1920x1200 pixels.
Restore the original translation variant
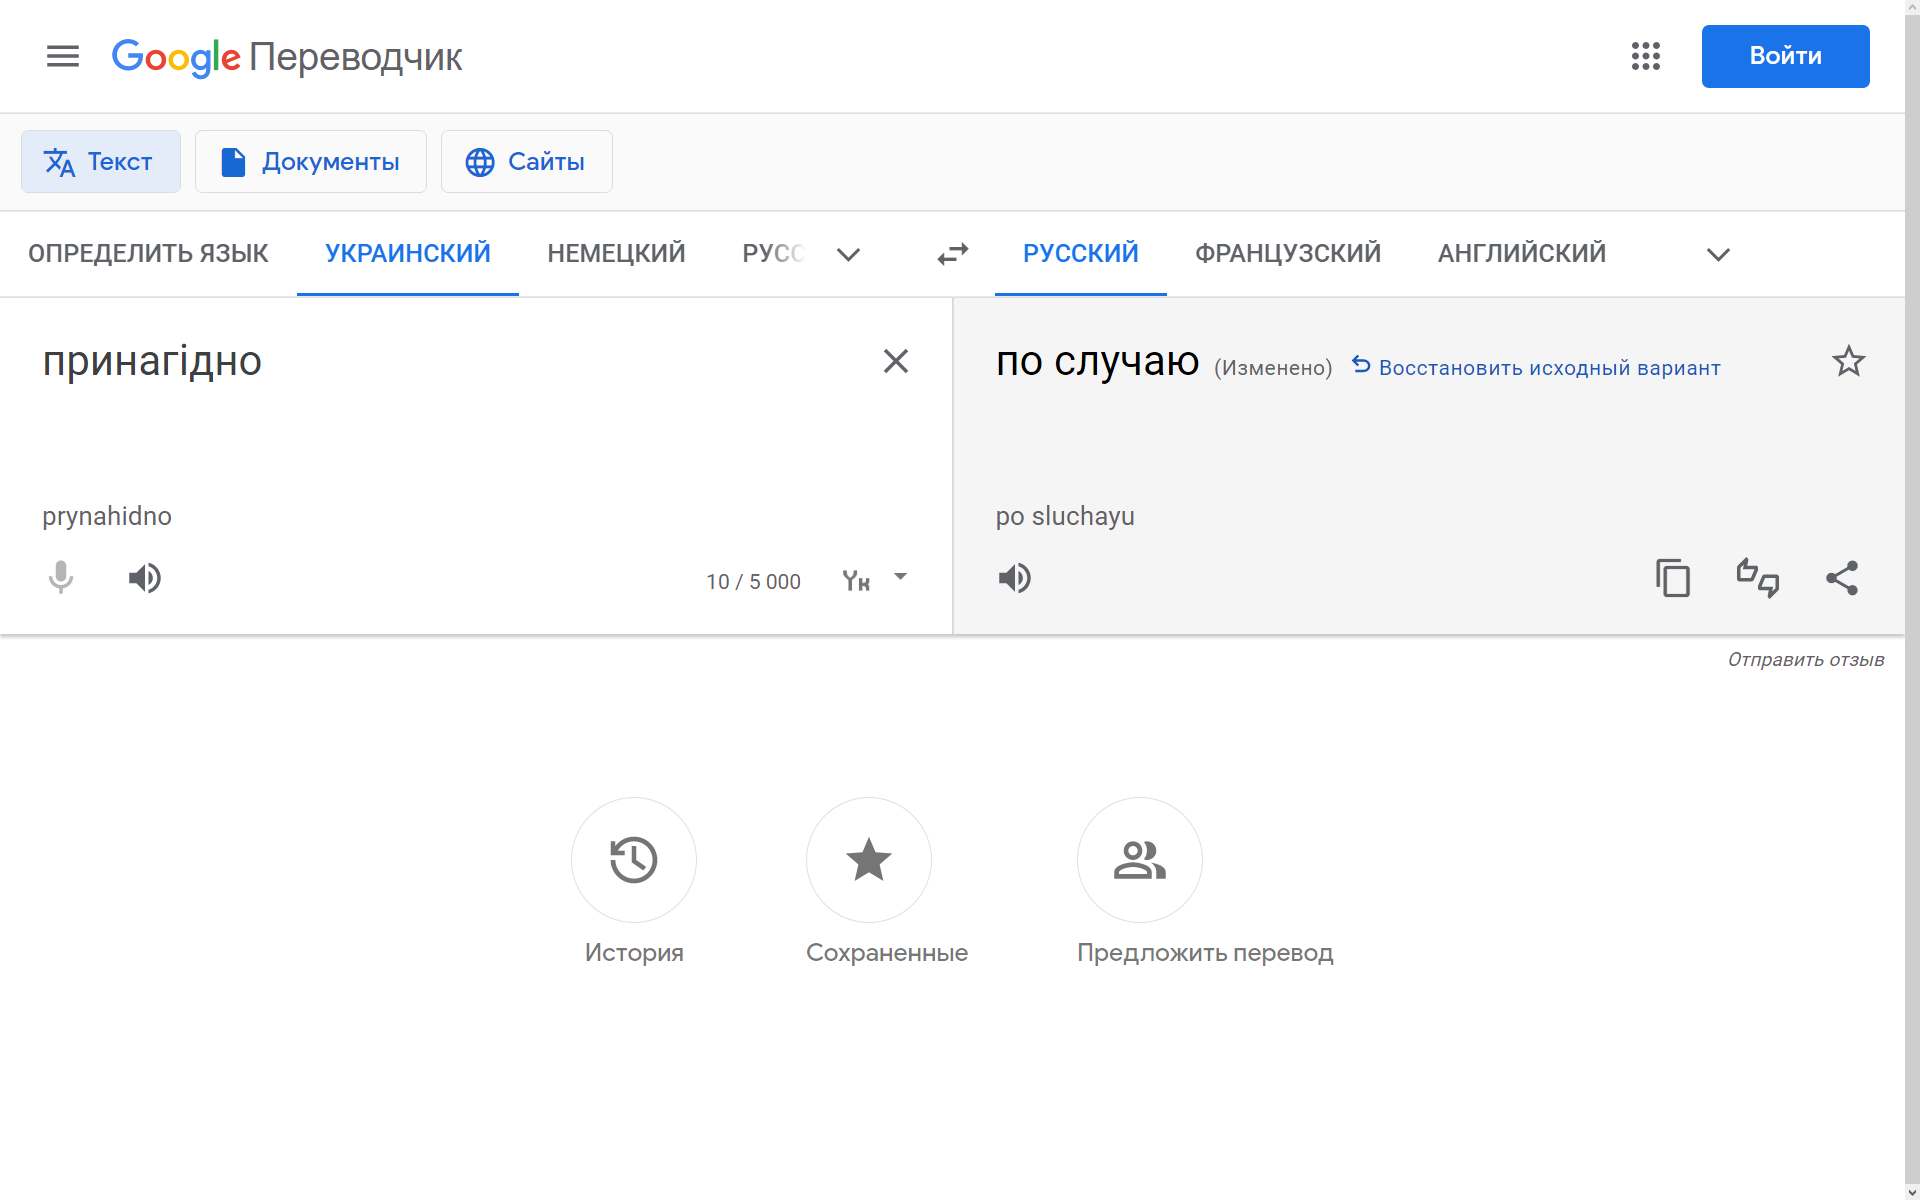click(x=1536, y=368)
